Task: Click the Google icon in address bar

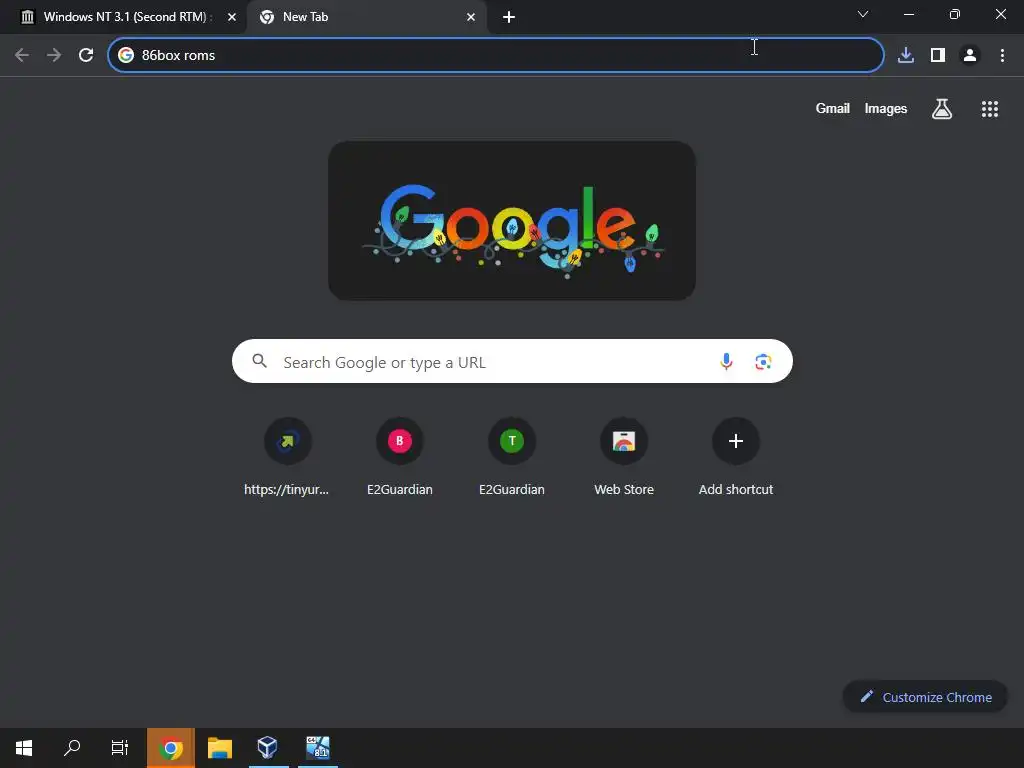Action: 126,55
